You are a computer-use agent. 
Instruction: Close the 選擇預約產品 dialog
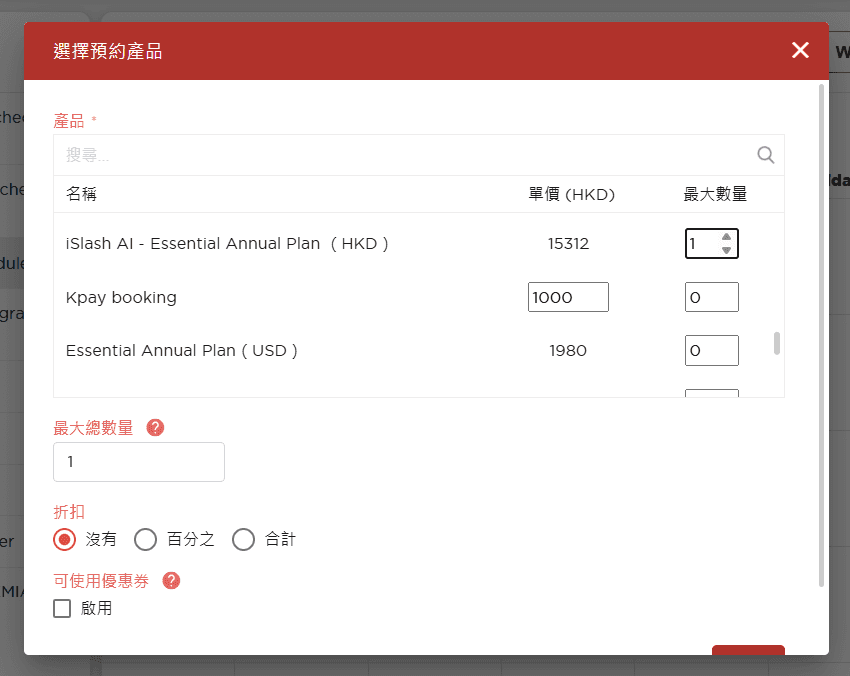(800, 50)
